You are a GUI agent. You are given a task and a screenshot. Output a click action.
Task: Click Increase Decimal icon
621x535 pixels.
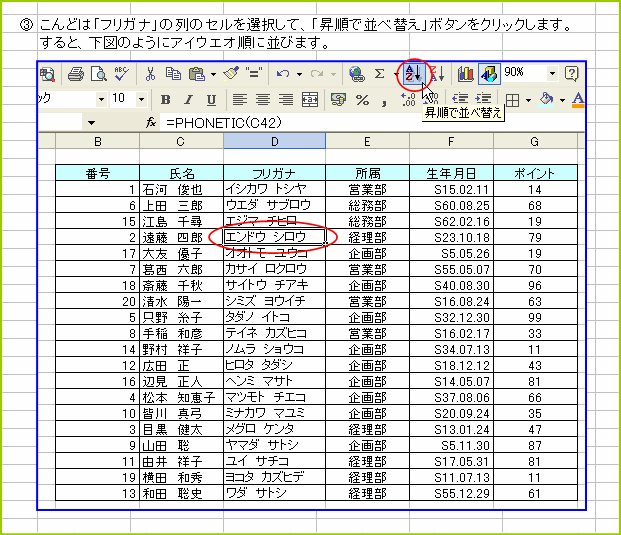[408, 99]
